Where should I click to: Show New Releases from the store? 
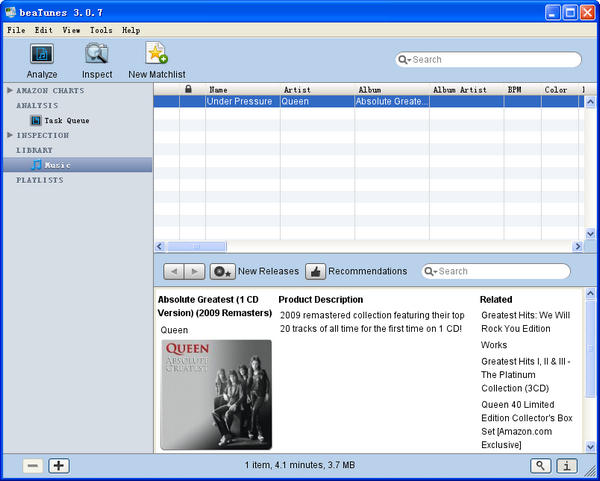(223, 271)
